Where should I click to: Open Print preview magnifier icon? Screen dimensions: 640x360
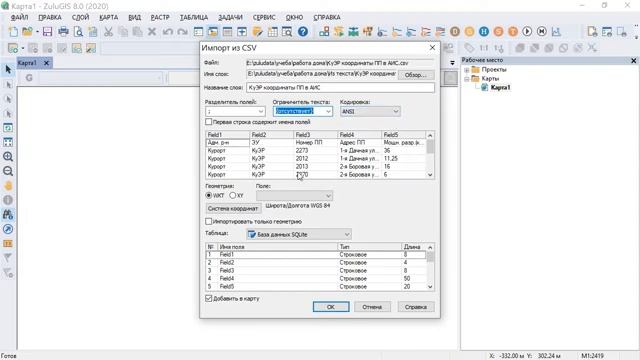tap(78, 31)
